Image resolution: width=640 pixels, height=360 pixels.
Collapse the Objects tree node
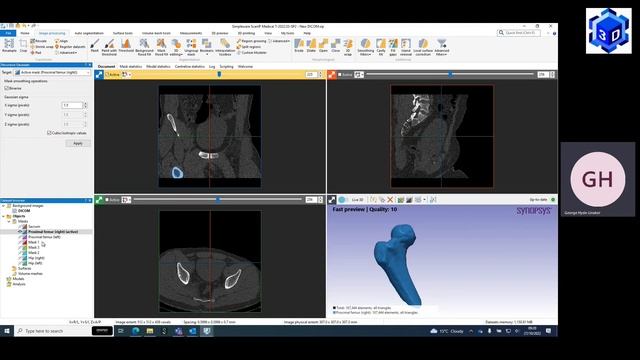point(4,216)
